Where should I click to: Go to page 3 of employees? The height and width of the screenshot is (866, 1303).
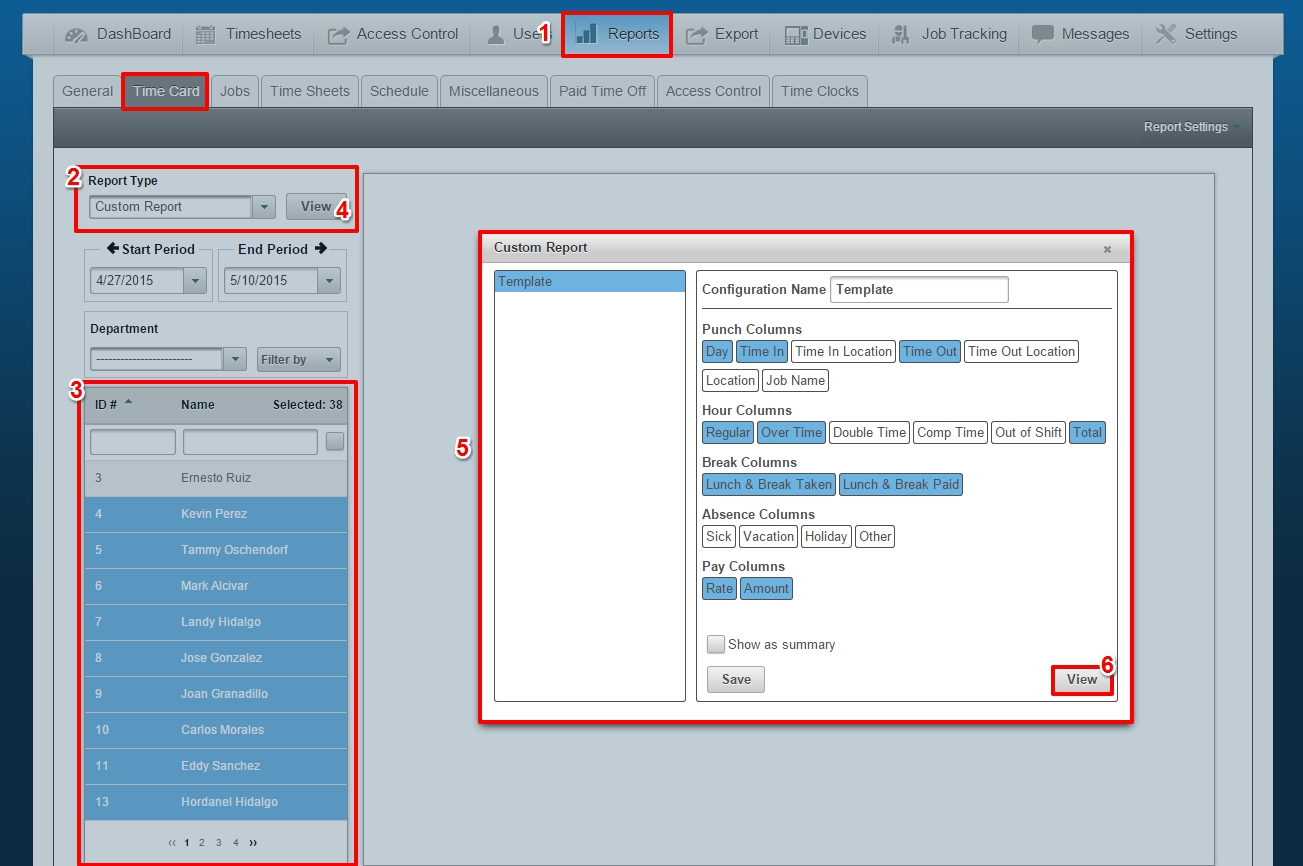219,843
